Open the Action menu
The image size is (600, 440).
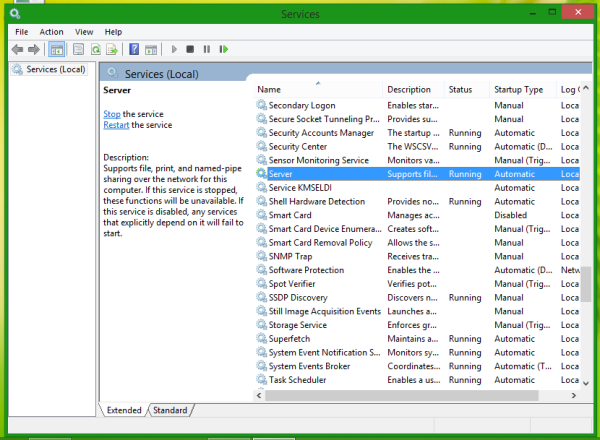51,32
